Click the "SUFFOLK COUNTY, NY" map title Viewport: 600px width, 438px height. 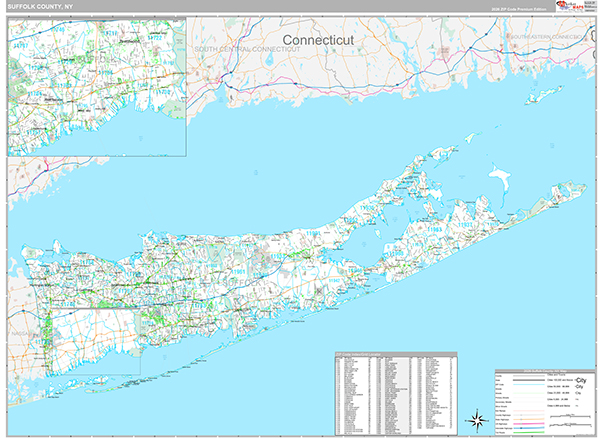(40, 7)
